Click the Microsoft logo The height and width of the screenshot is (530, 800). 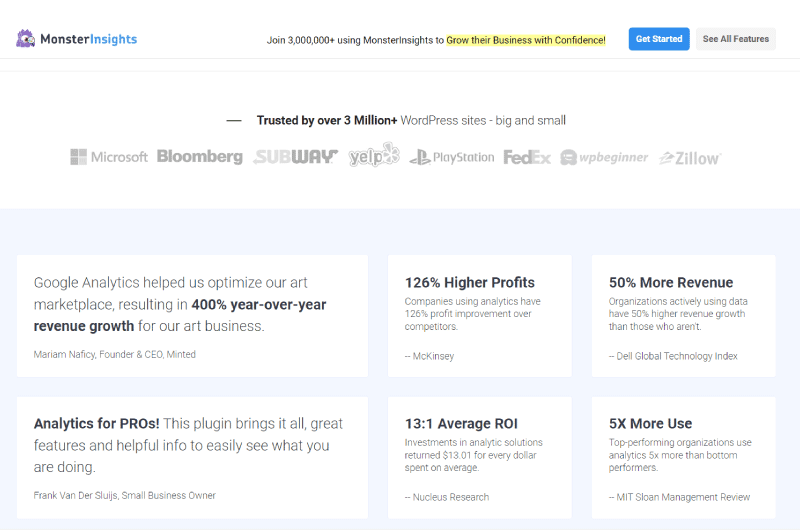tap(109, 157)
